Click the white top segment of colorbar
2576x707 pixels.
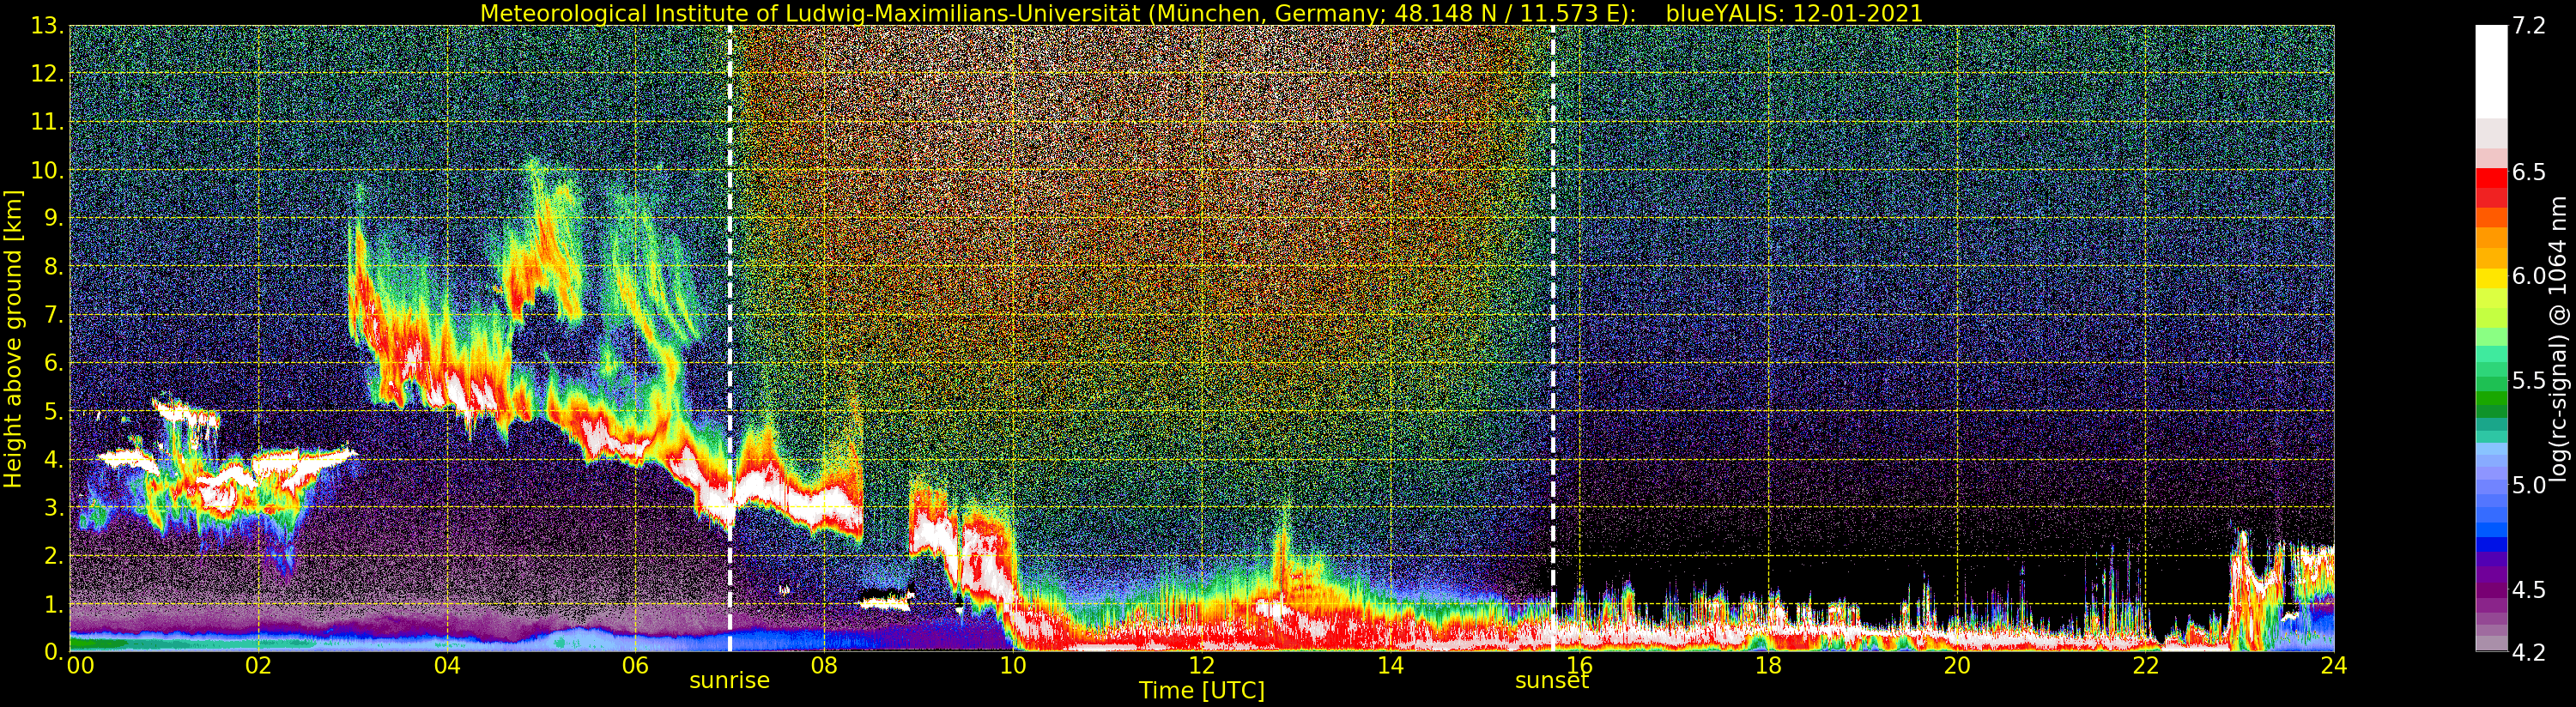click(x=2491, y=72)
